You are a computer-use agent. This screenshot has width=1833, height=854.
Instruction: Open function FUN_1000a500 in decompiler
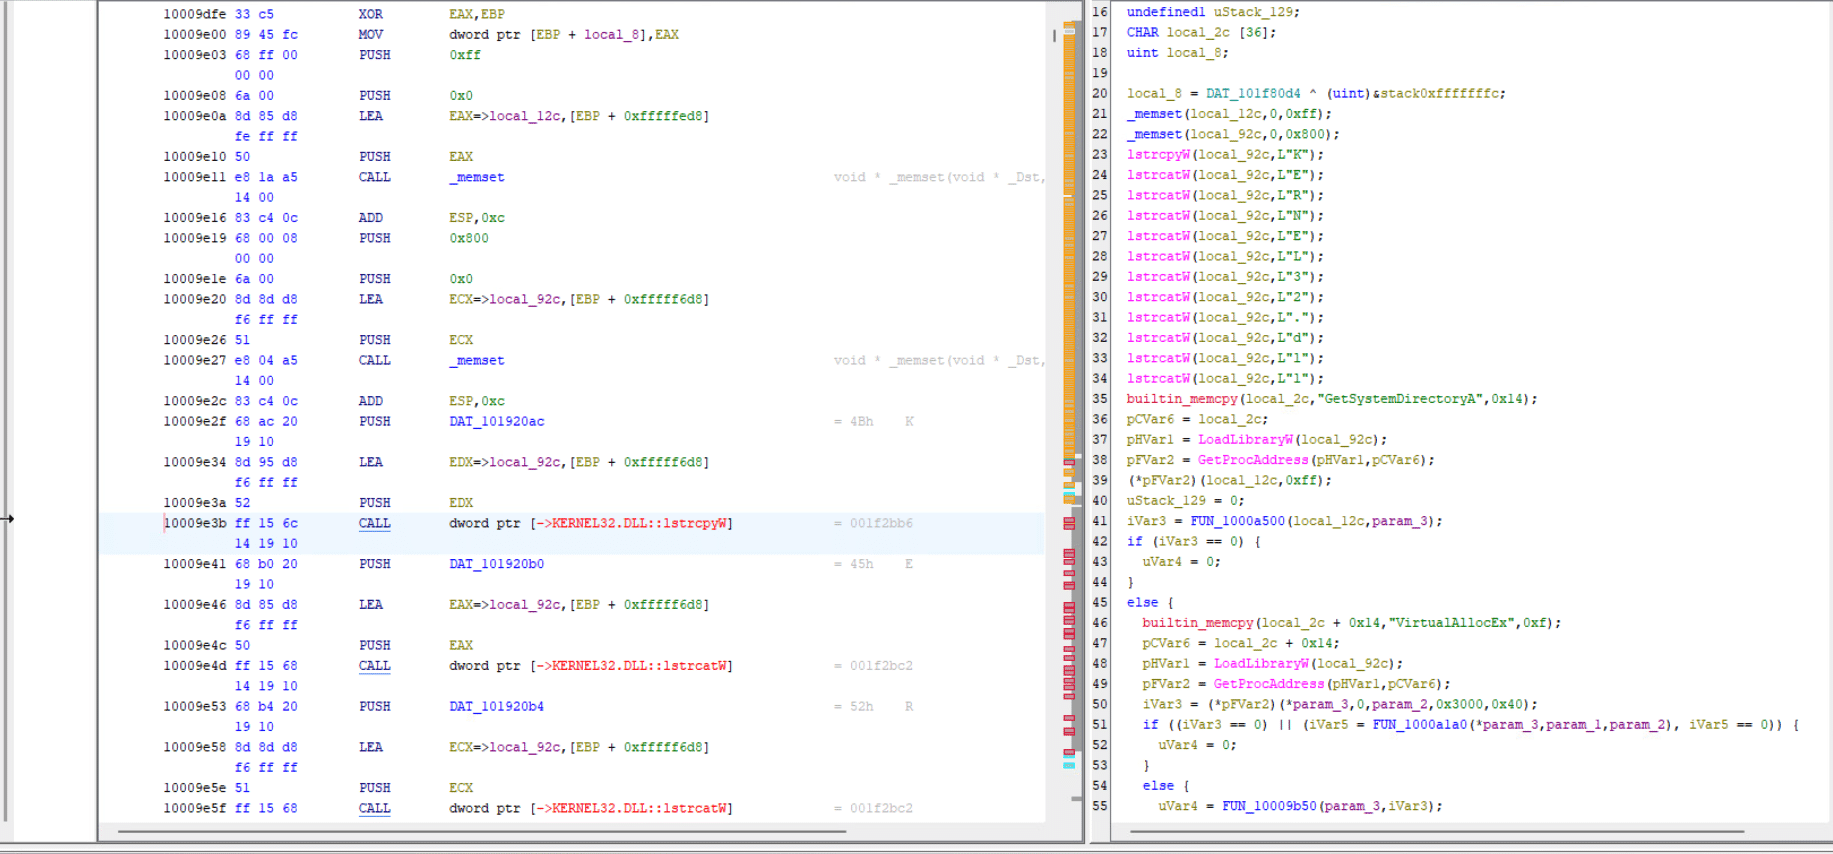pos(1238,521)
